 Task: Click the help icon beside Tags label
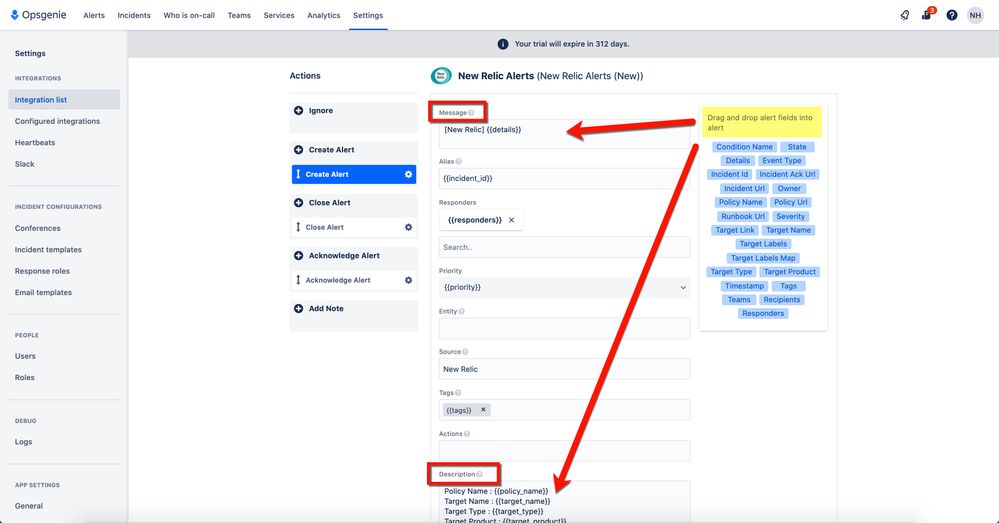pyautogui.click(x=458, y=393)
